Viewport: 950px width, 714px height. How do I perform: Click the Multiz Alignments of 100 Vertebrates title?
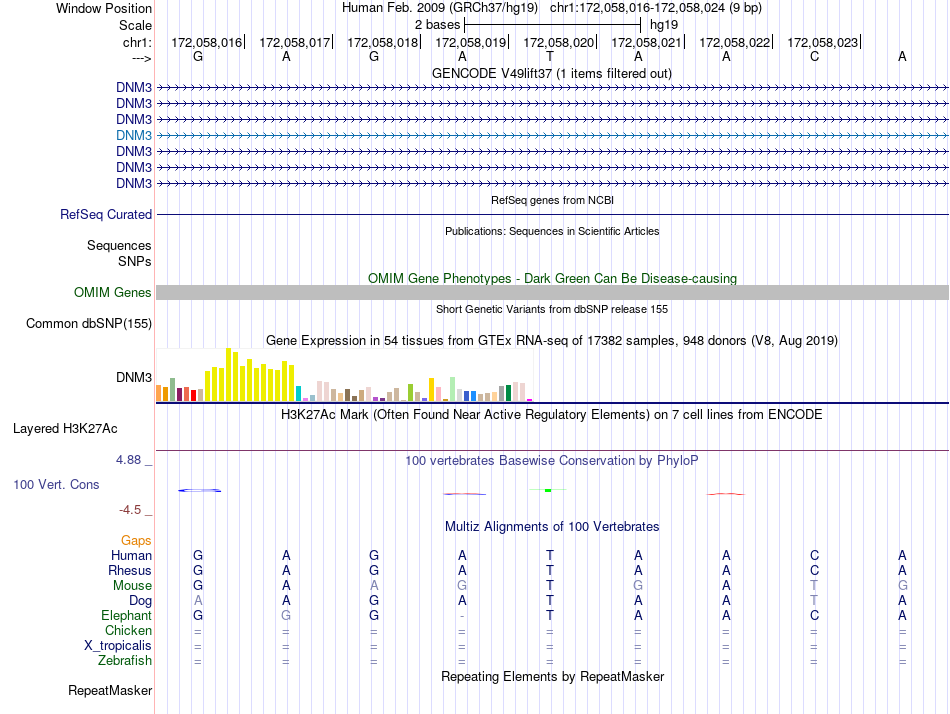[x=551, y=526]
